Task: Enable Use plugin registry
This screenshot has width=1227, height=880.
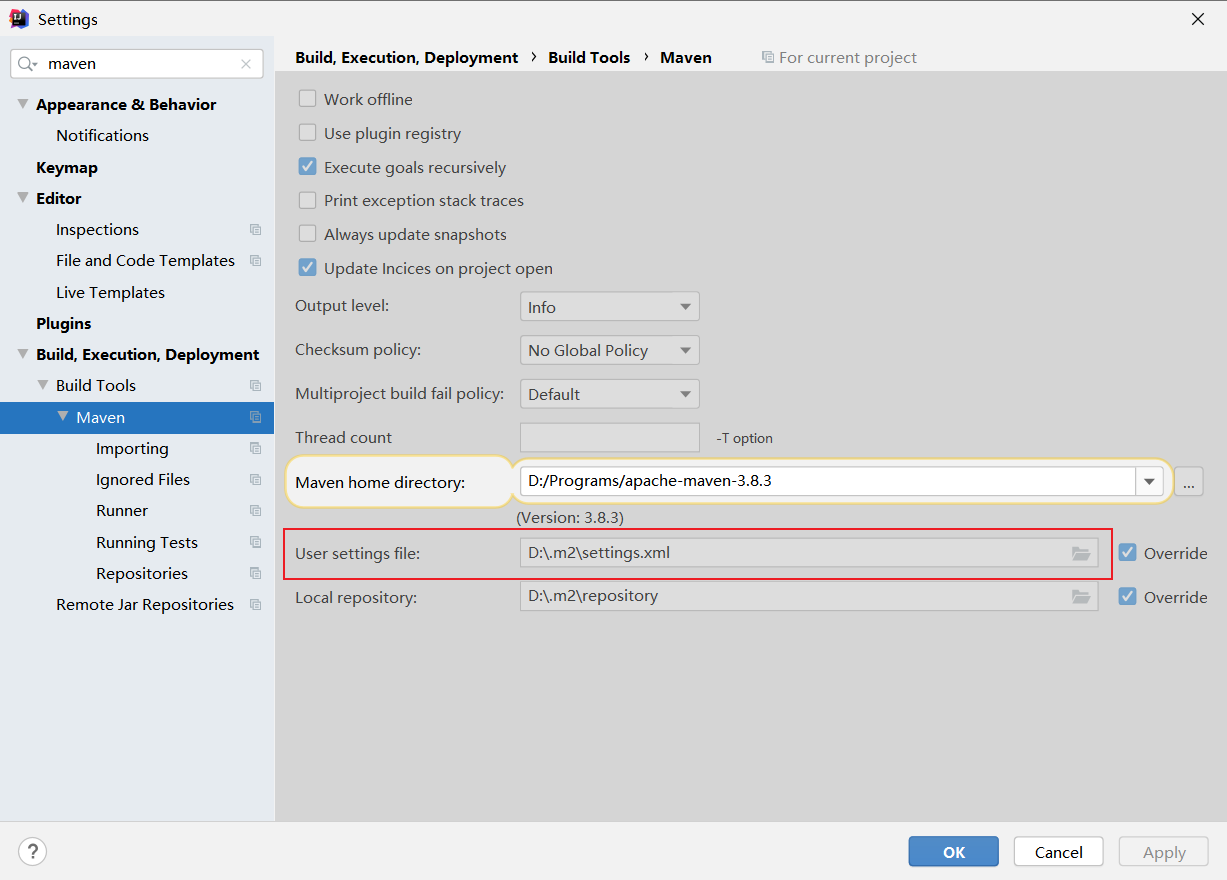Action: click(308, 133)
